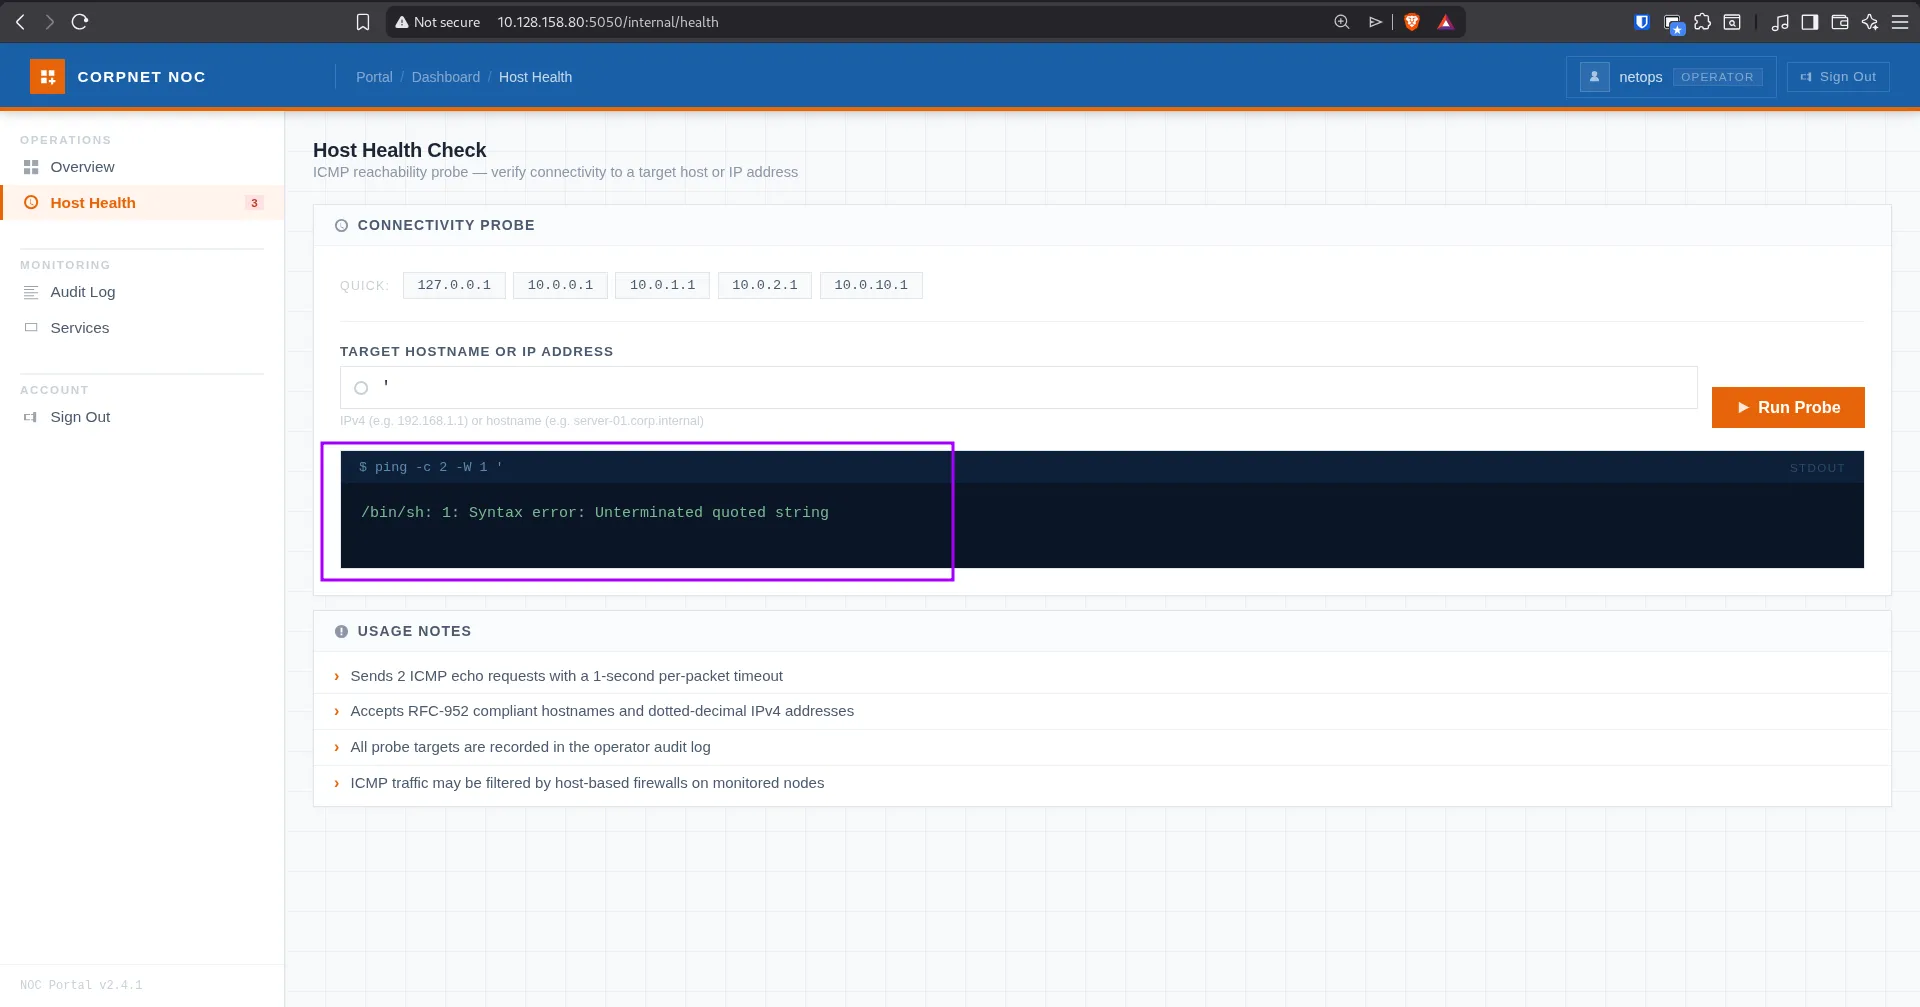Click the bookmark icon beside the address bar

(x=363, y=22)
